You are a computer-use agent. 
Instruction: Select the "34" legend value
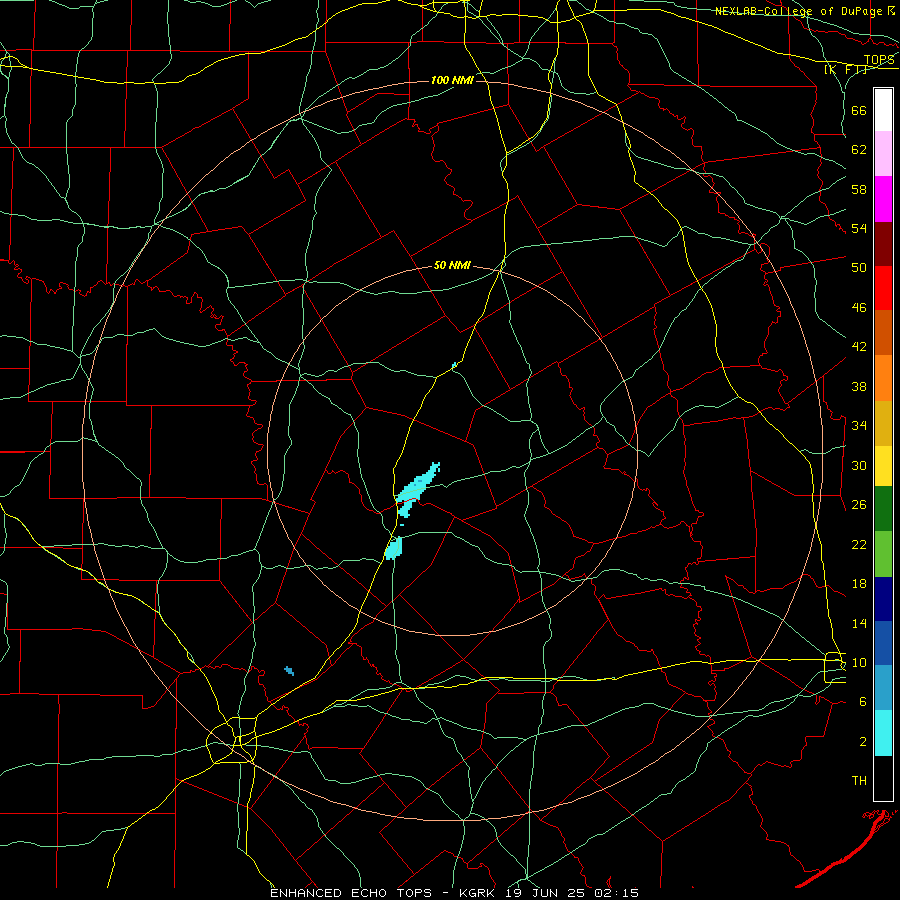click(859, 426)
